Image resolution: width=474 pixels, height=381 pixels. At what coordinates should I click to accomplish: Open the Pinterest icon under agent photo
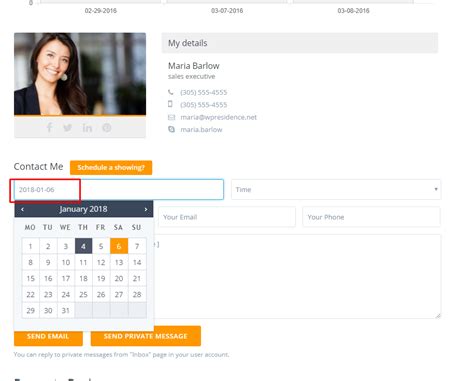point(107,128)
